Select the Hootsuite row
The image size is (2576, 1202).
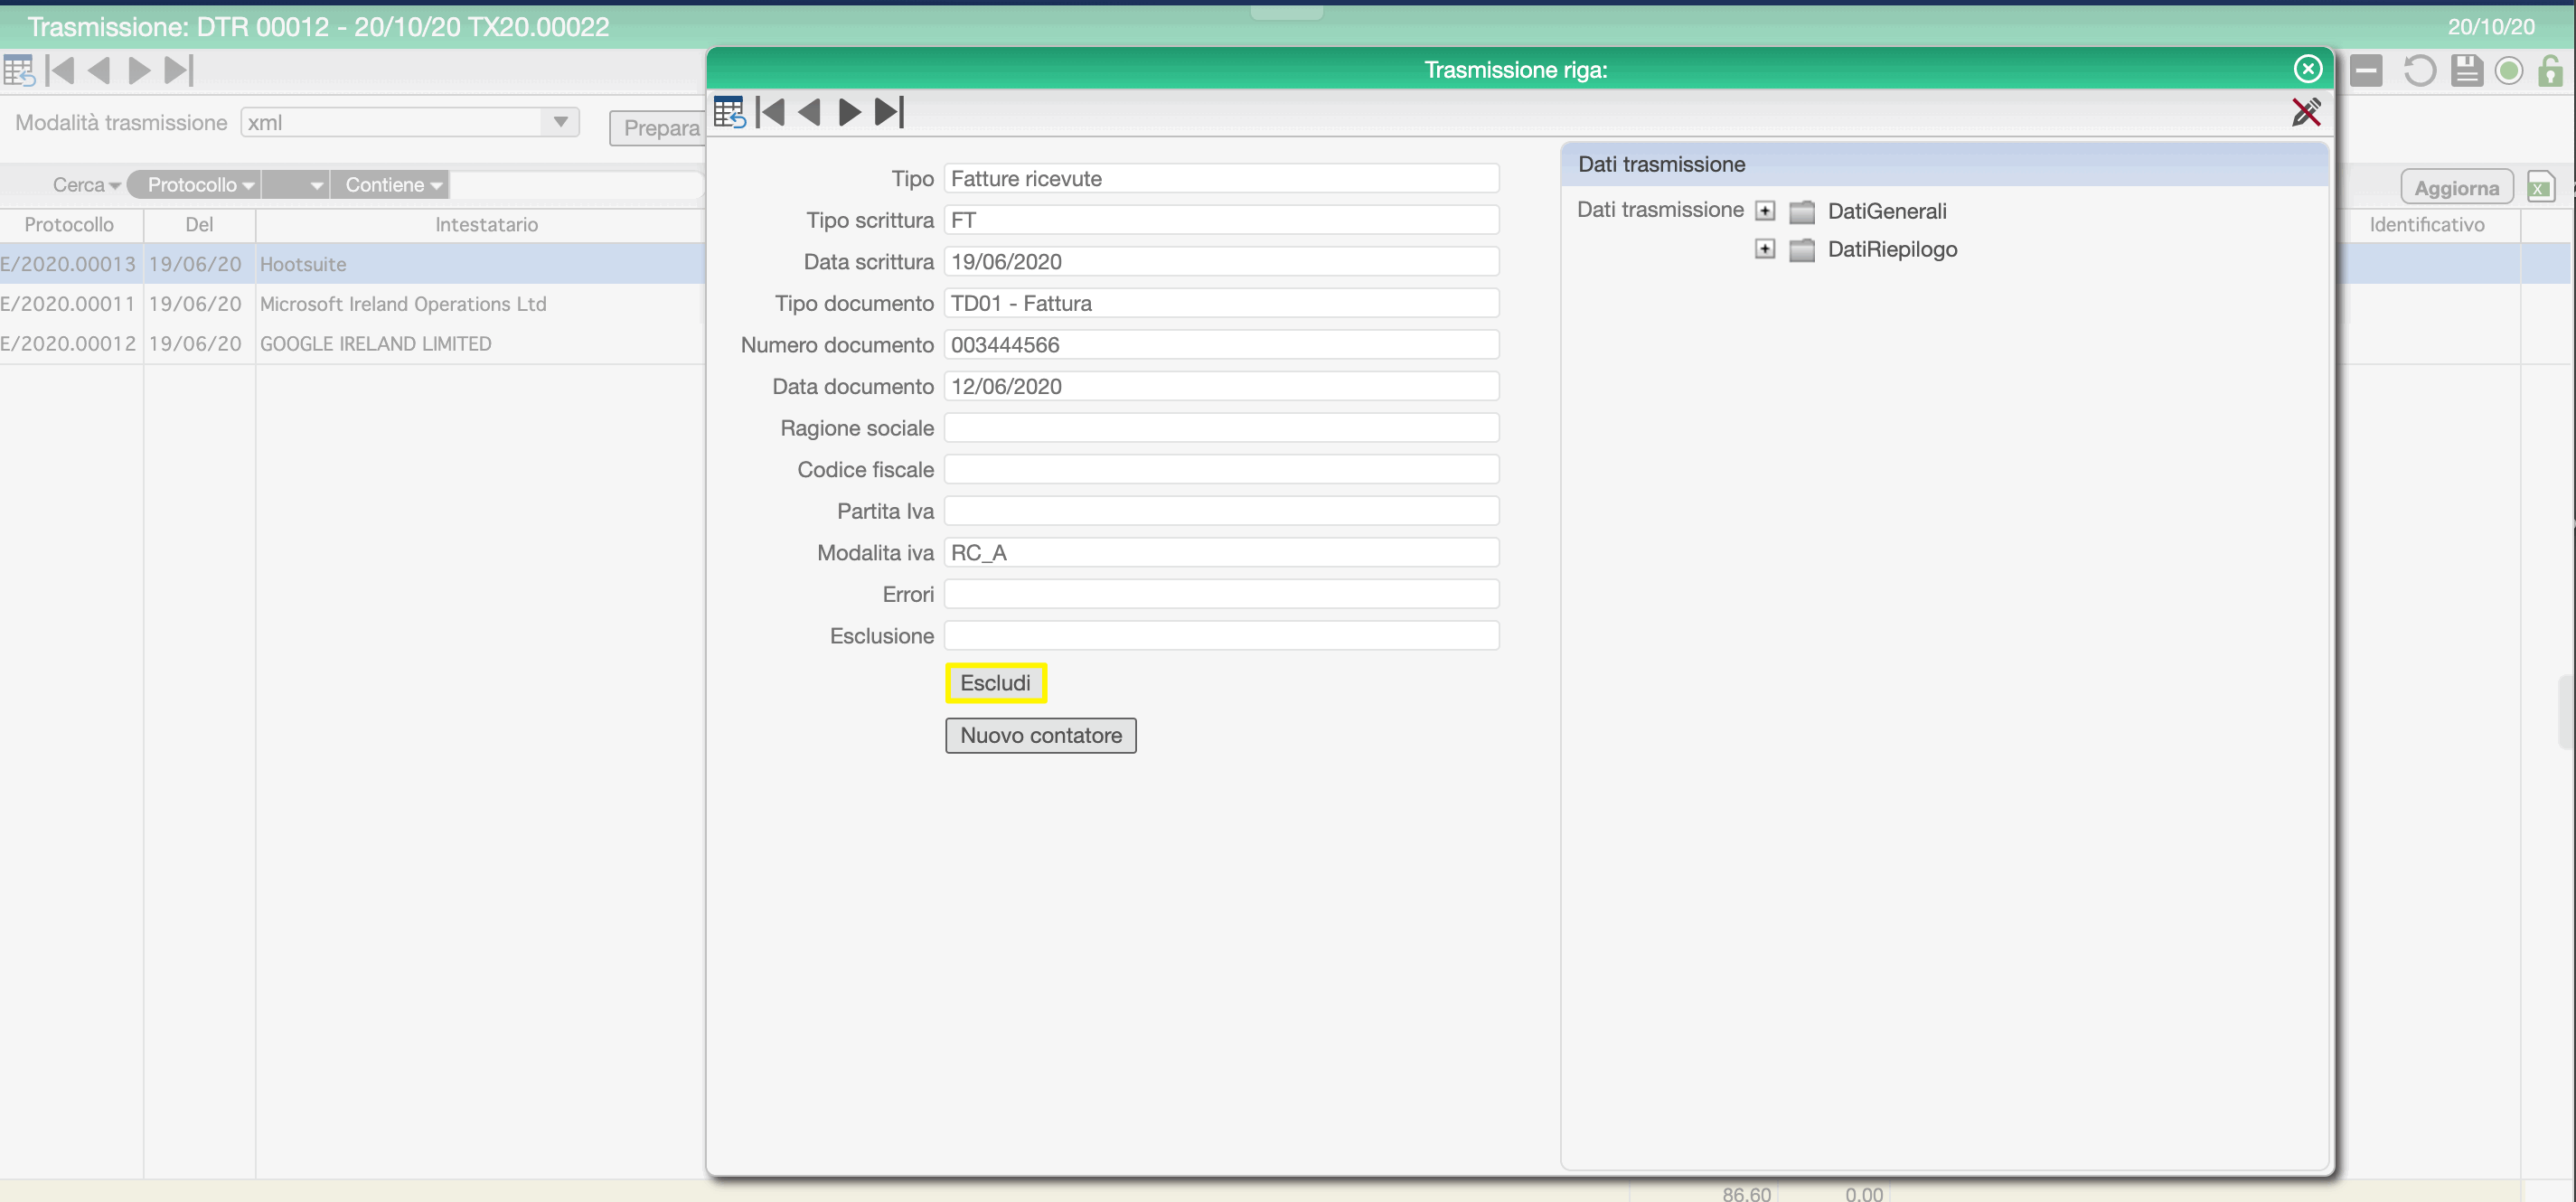(x=353, y=264)
